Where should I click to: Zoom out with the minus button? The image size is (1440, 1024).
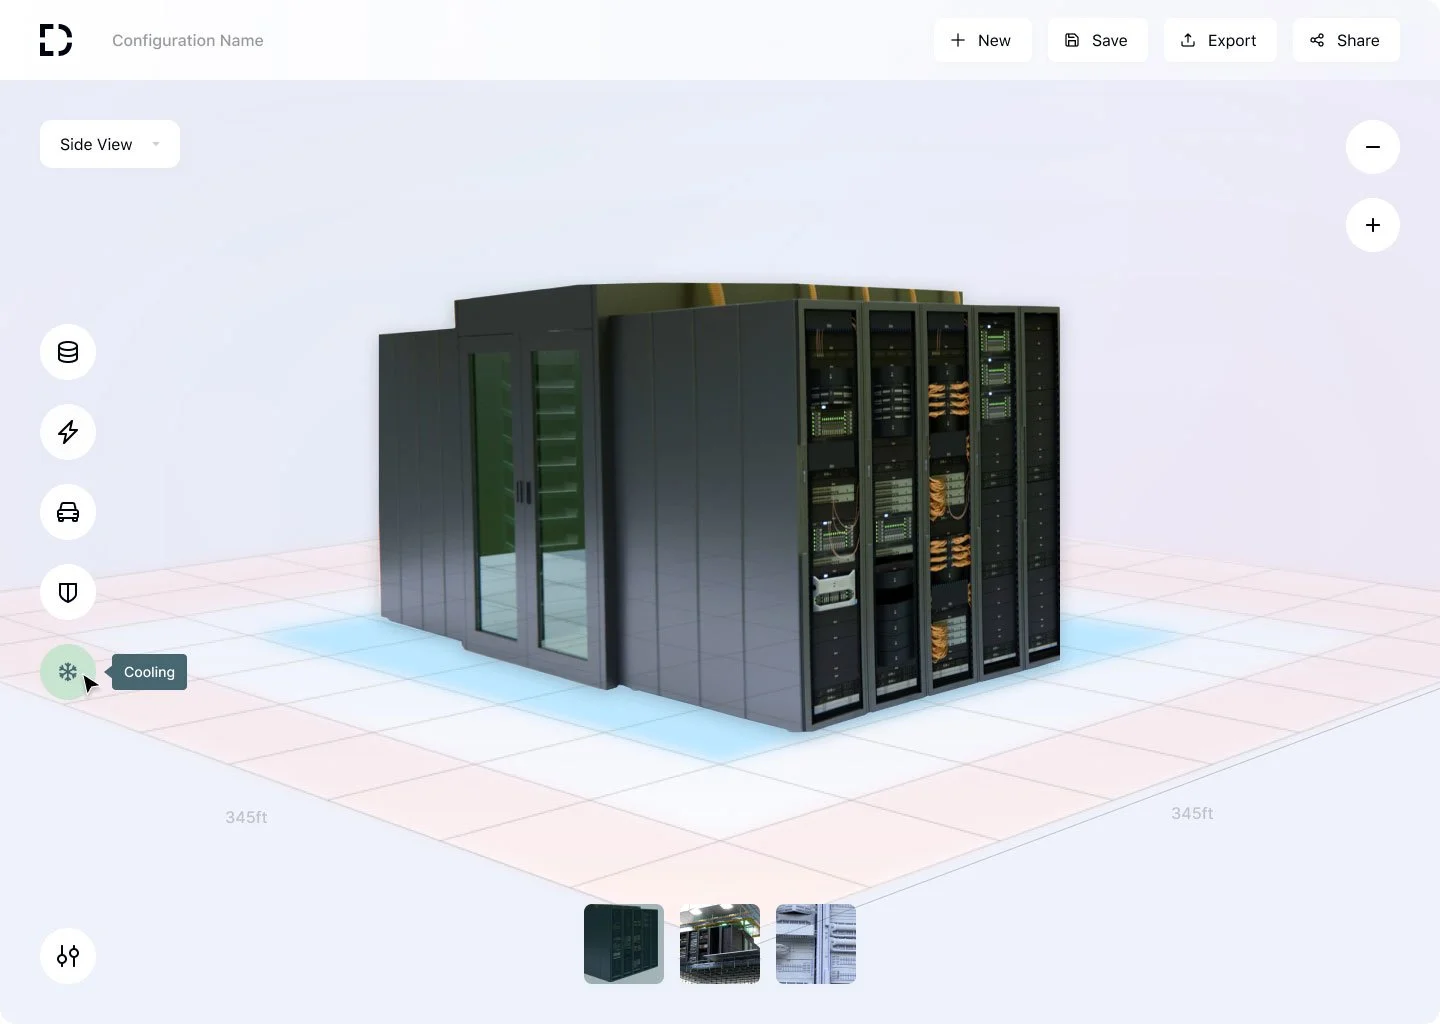[x=1373, y=147]
